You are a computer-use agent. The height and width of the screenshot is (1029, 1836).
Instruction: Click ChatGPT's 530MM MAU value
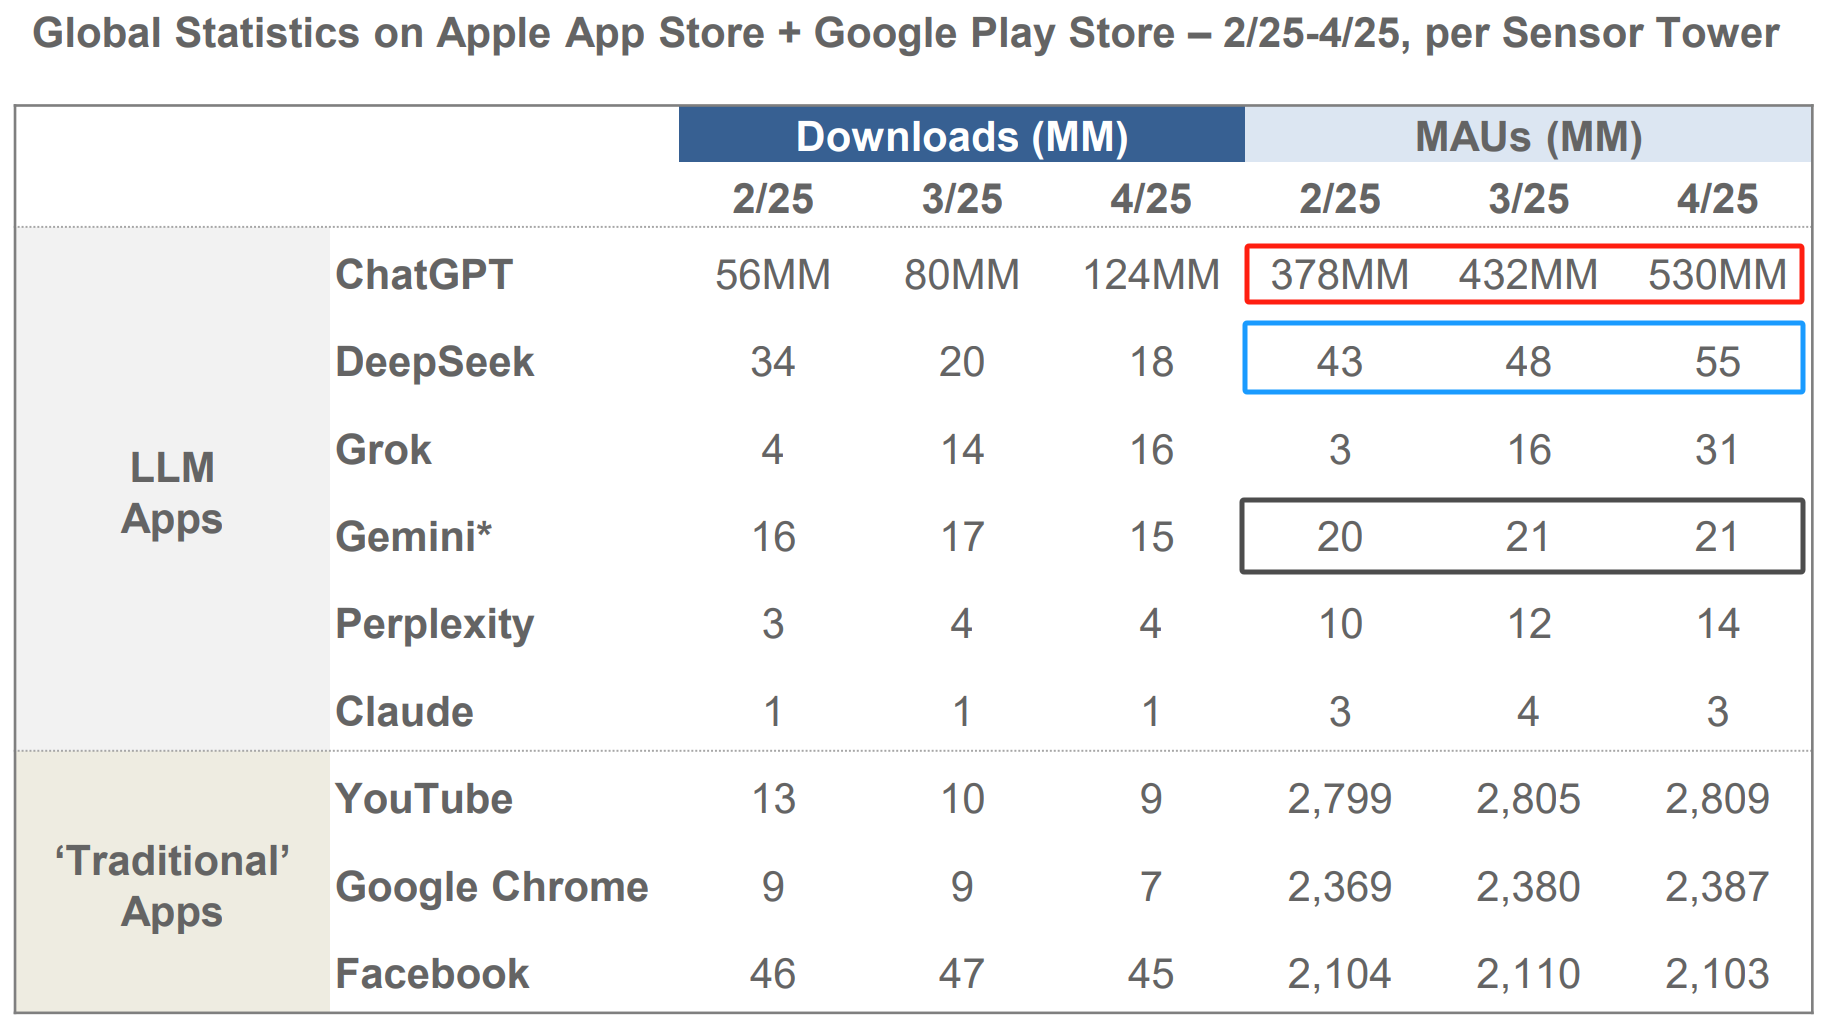click(1717, 275)
